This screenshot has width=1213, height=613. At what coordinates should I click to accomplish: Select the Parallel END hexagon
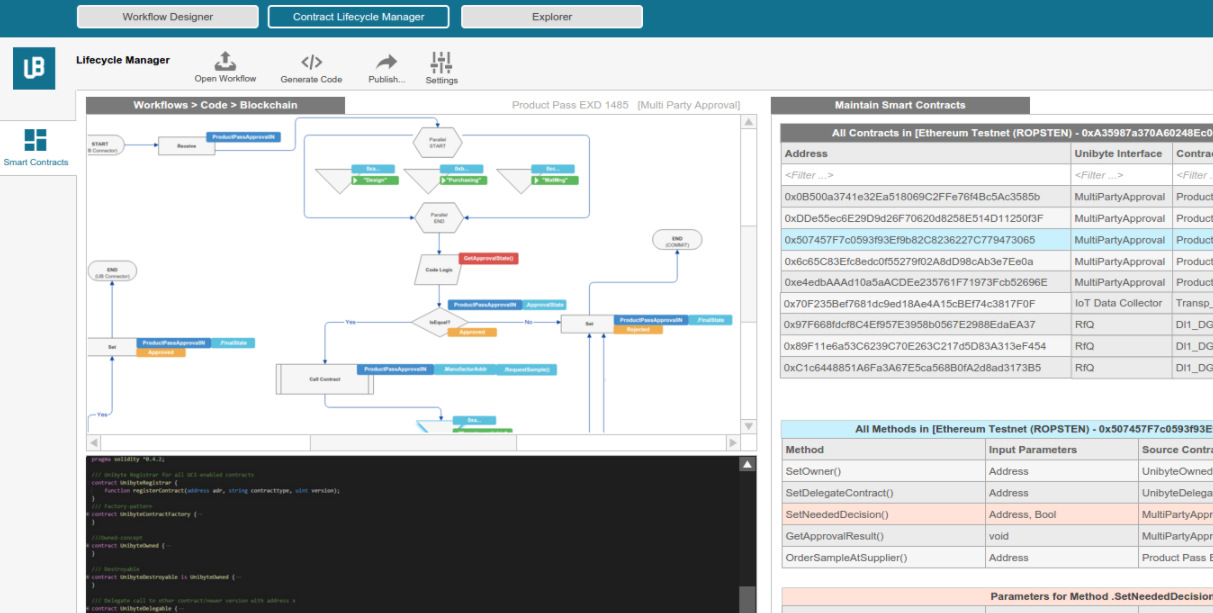pyautogui.click(x=438, y=218)
